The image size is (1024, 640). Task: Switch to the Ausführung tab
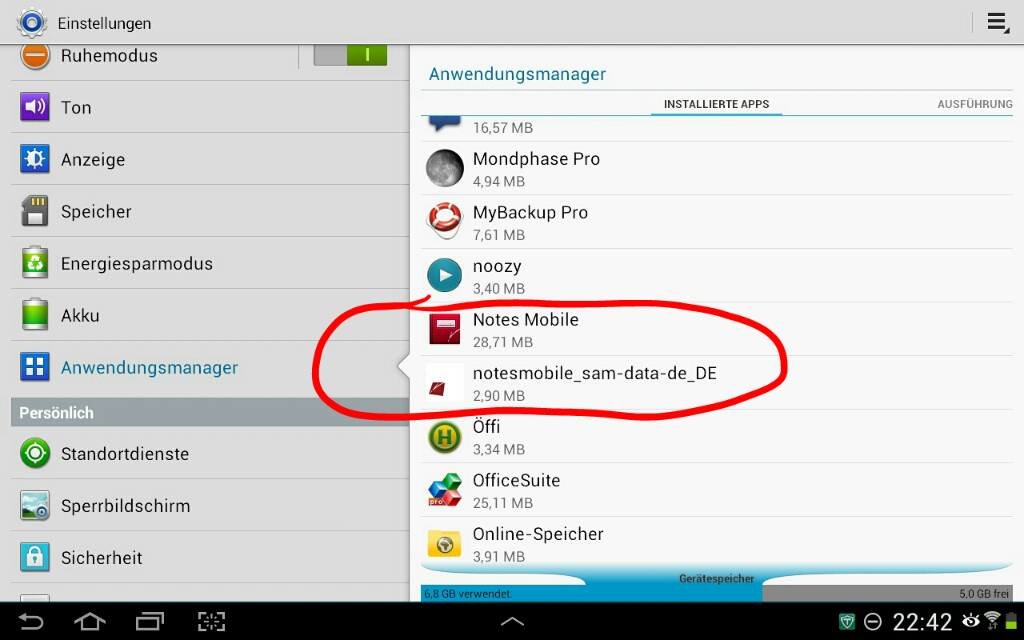coord(974,104)
